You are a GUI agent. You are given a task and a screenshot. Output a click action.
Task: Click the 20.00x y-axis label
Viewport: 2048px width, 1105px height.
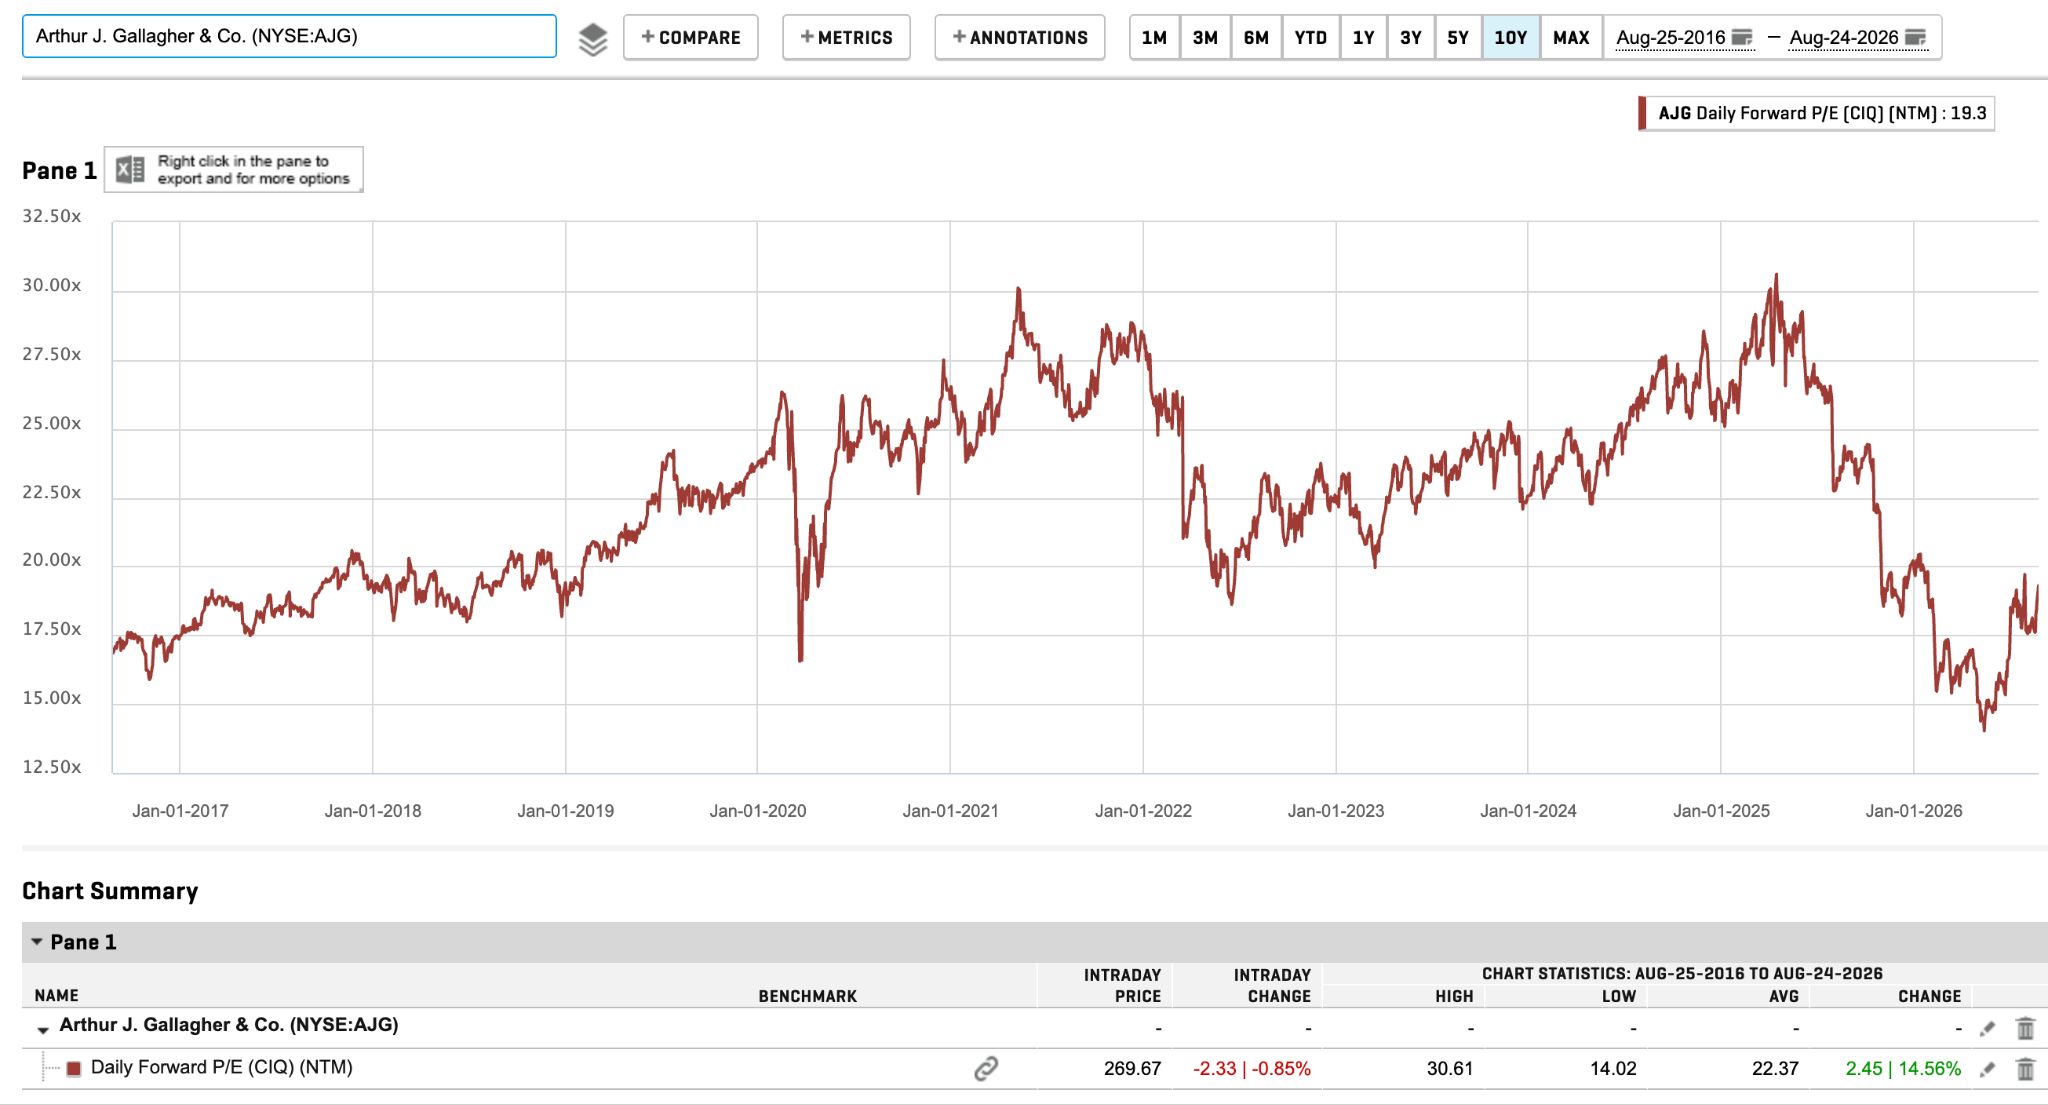52,561
